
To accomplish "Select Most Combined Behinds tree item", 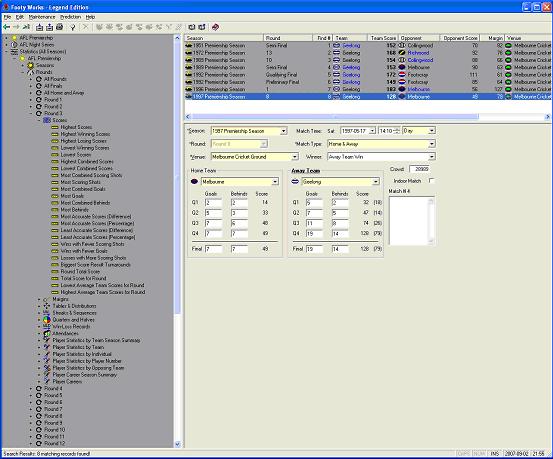I will point(85,203).
